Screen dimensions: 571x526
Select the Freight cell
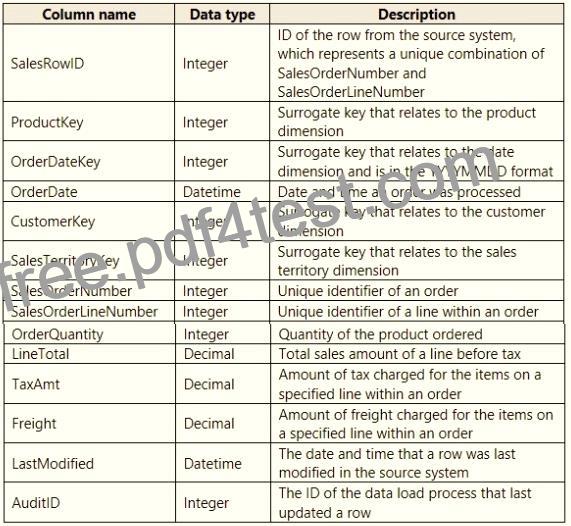click(90, 423)
